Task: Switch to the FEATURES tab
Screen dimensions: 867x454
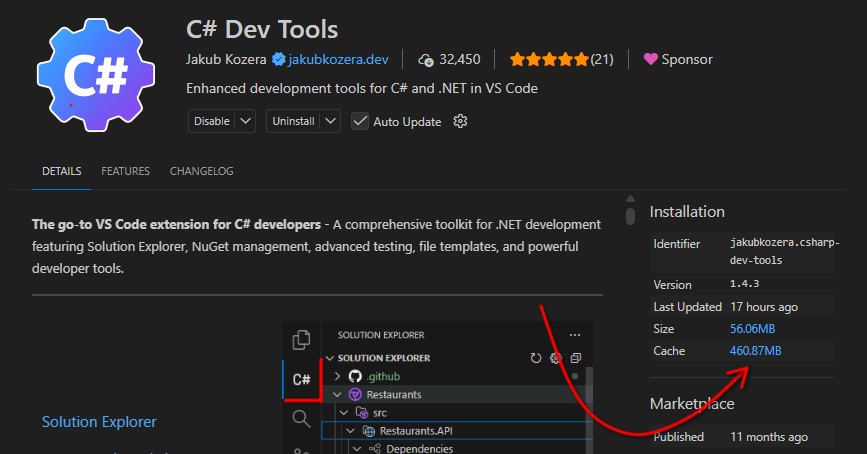Action: (126, 171)
